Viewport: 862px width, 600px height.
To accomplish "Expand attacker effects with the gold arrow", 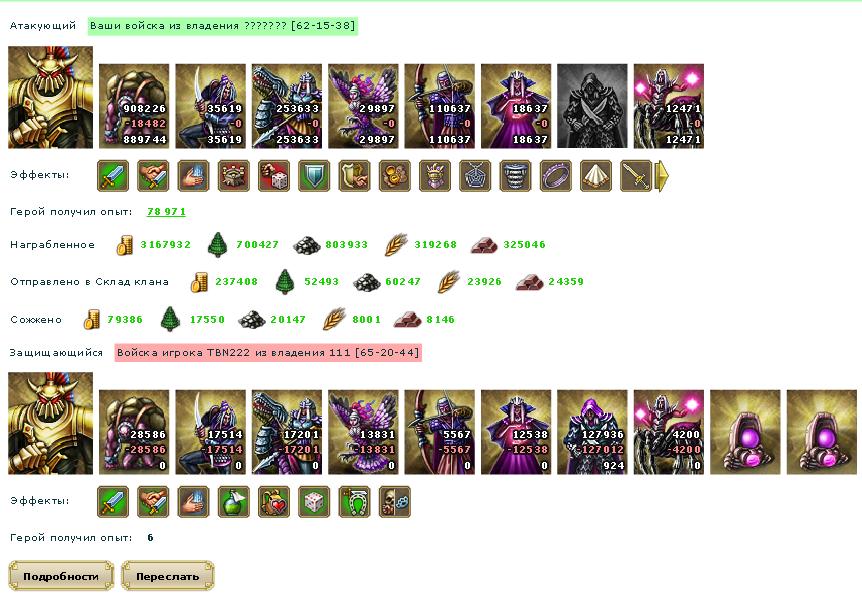I will [662, 176].
